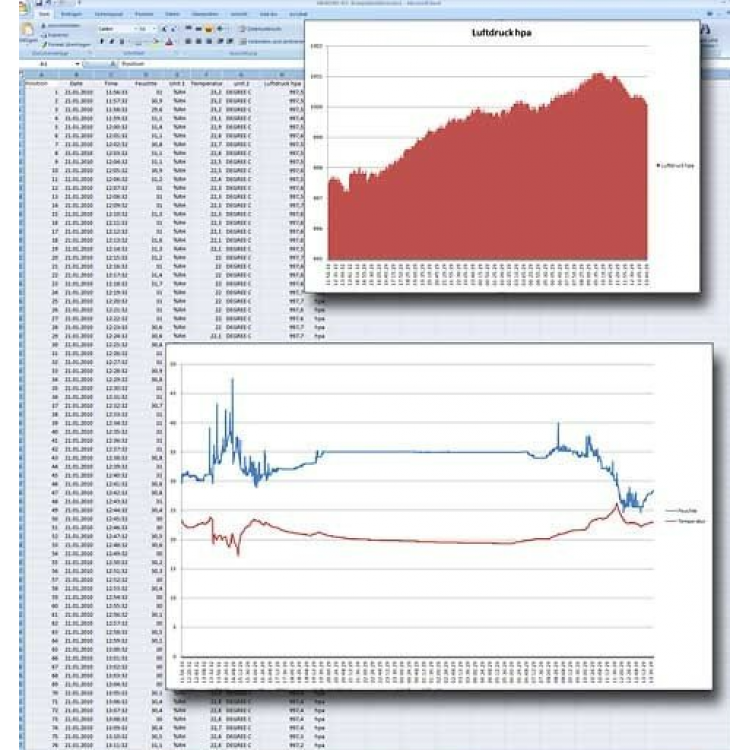Open the arrow under the Einfügen paste button
The height and width of the screenshot is (750, 750).
pyautogui.click(x=27, y=45)
